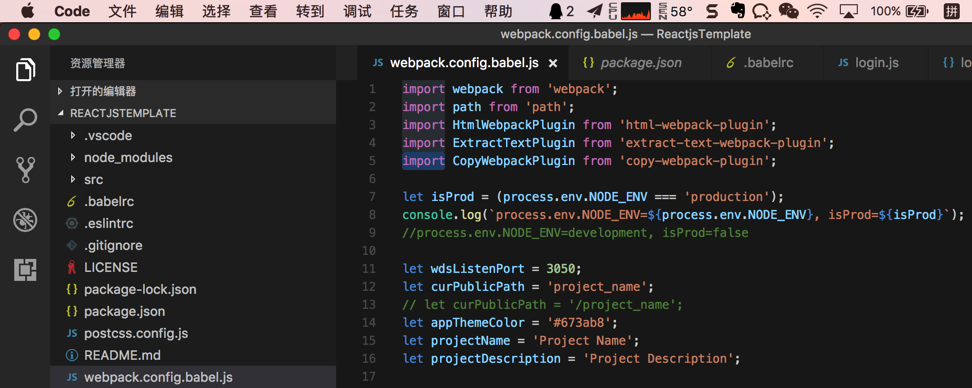Viewport: 972px width, 388px height.
Task: Click the CPU usage graph in menu bar
Action: (636, 11)
